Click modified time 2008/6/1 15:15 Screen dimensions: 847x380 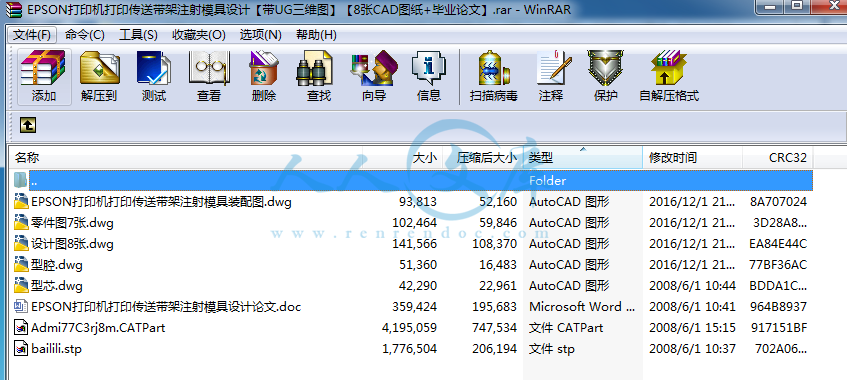[693, 328]
